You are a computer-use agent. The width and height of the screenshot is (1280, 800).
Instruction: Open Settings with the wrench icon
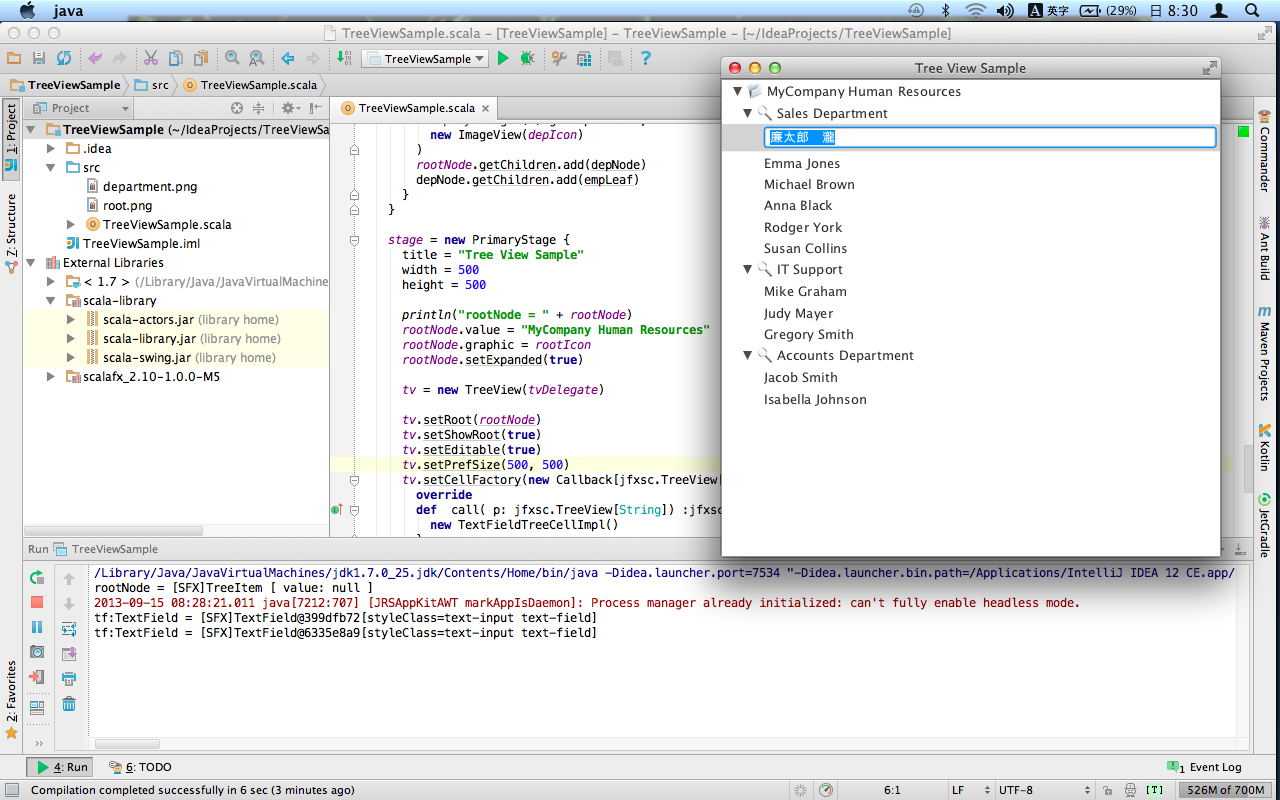(559, 59)
